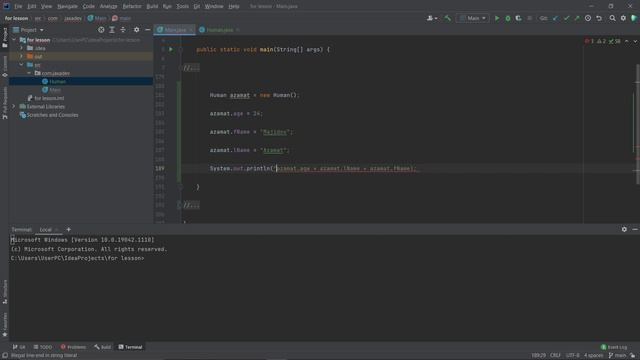Screen dimensions: 640x360
Task: Click the gutter run arrow beside main method
Action: point(171,49)
